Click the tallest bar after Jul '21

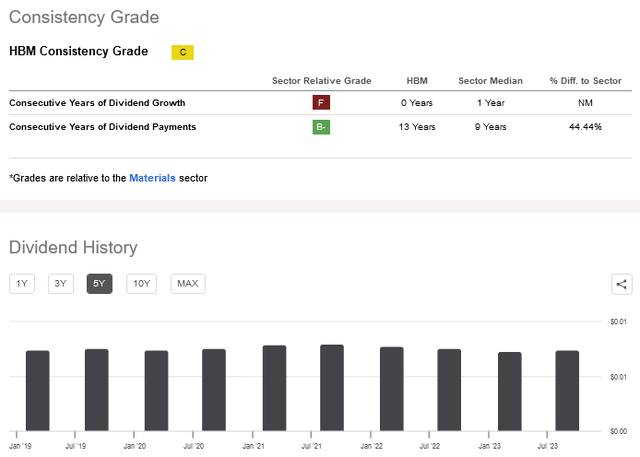pyautogui.click(x=332, y=388)
